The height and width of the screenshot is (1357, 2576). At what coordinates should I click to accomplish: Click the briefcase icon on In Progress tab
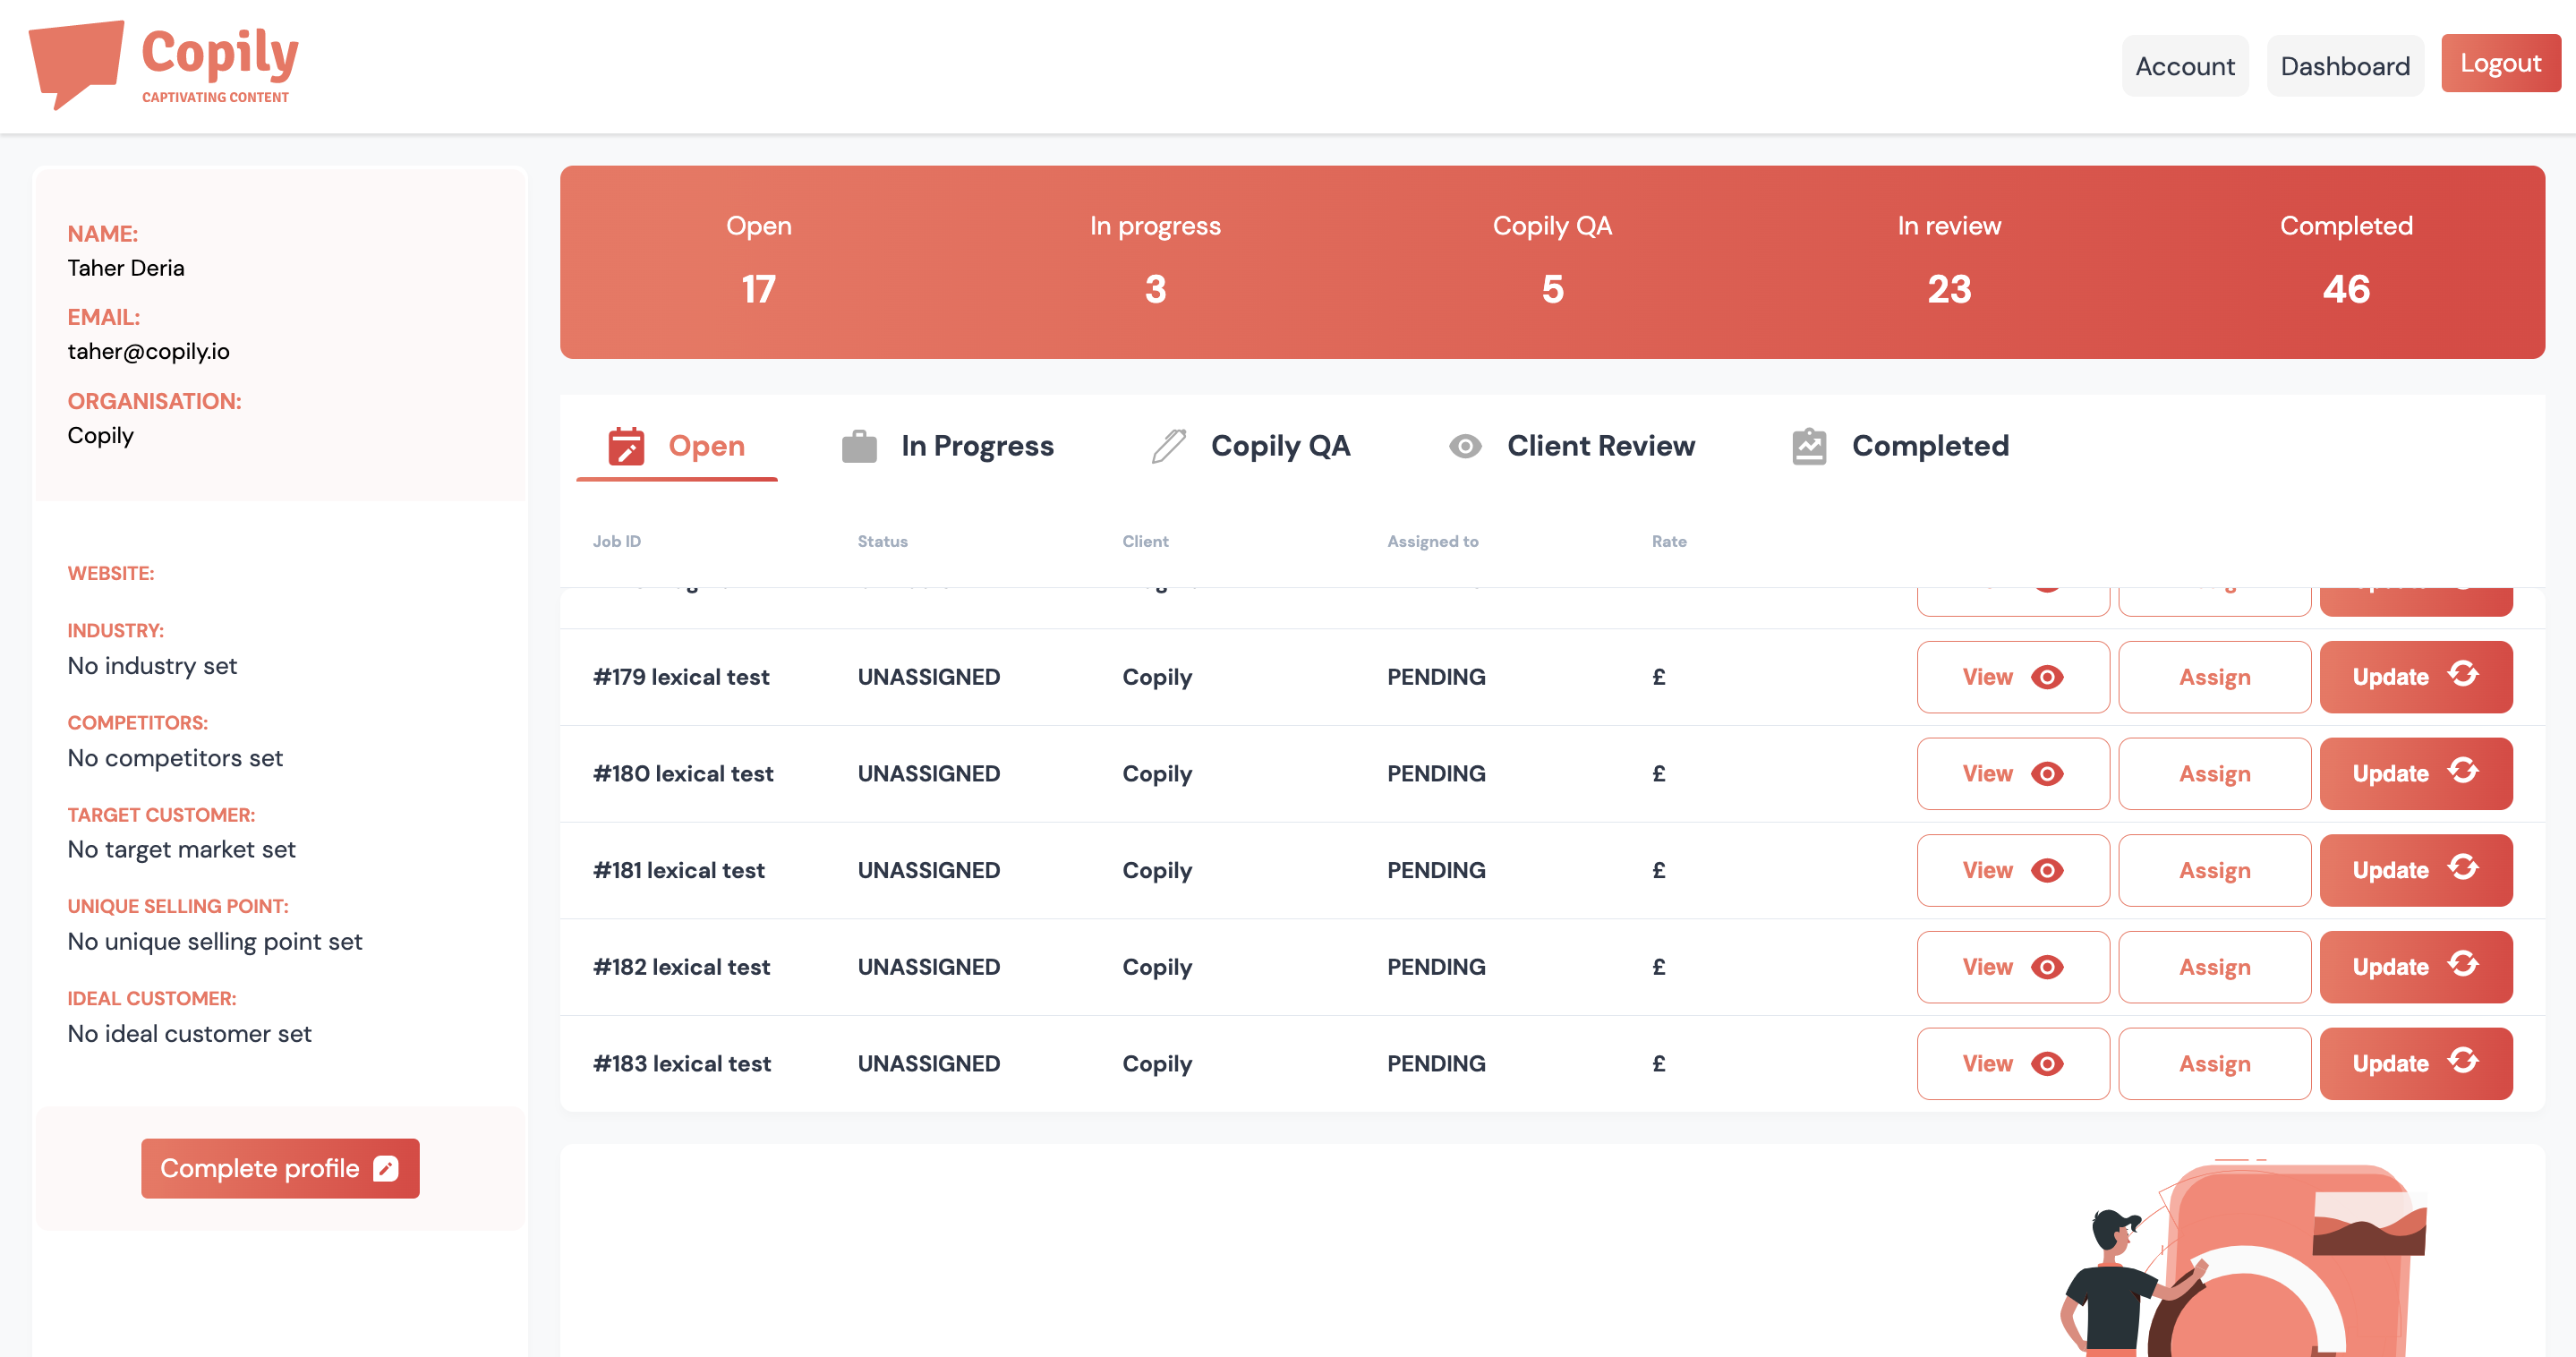point(859,447)
